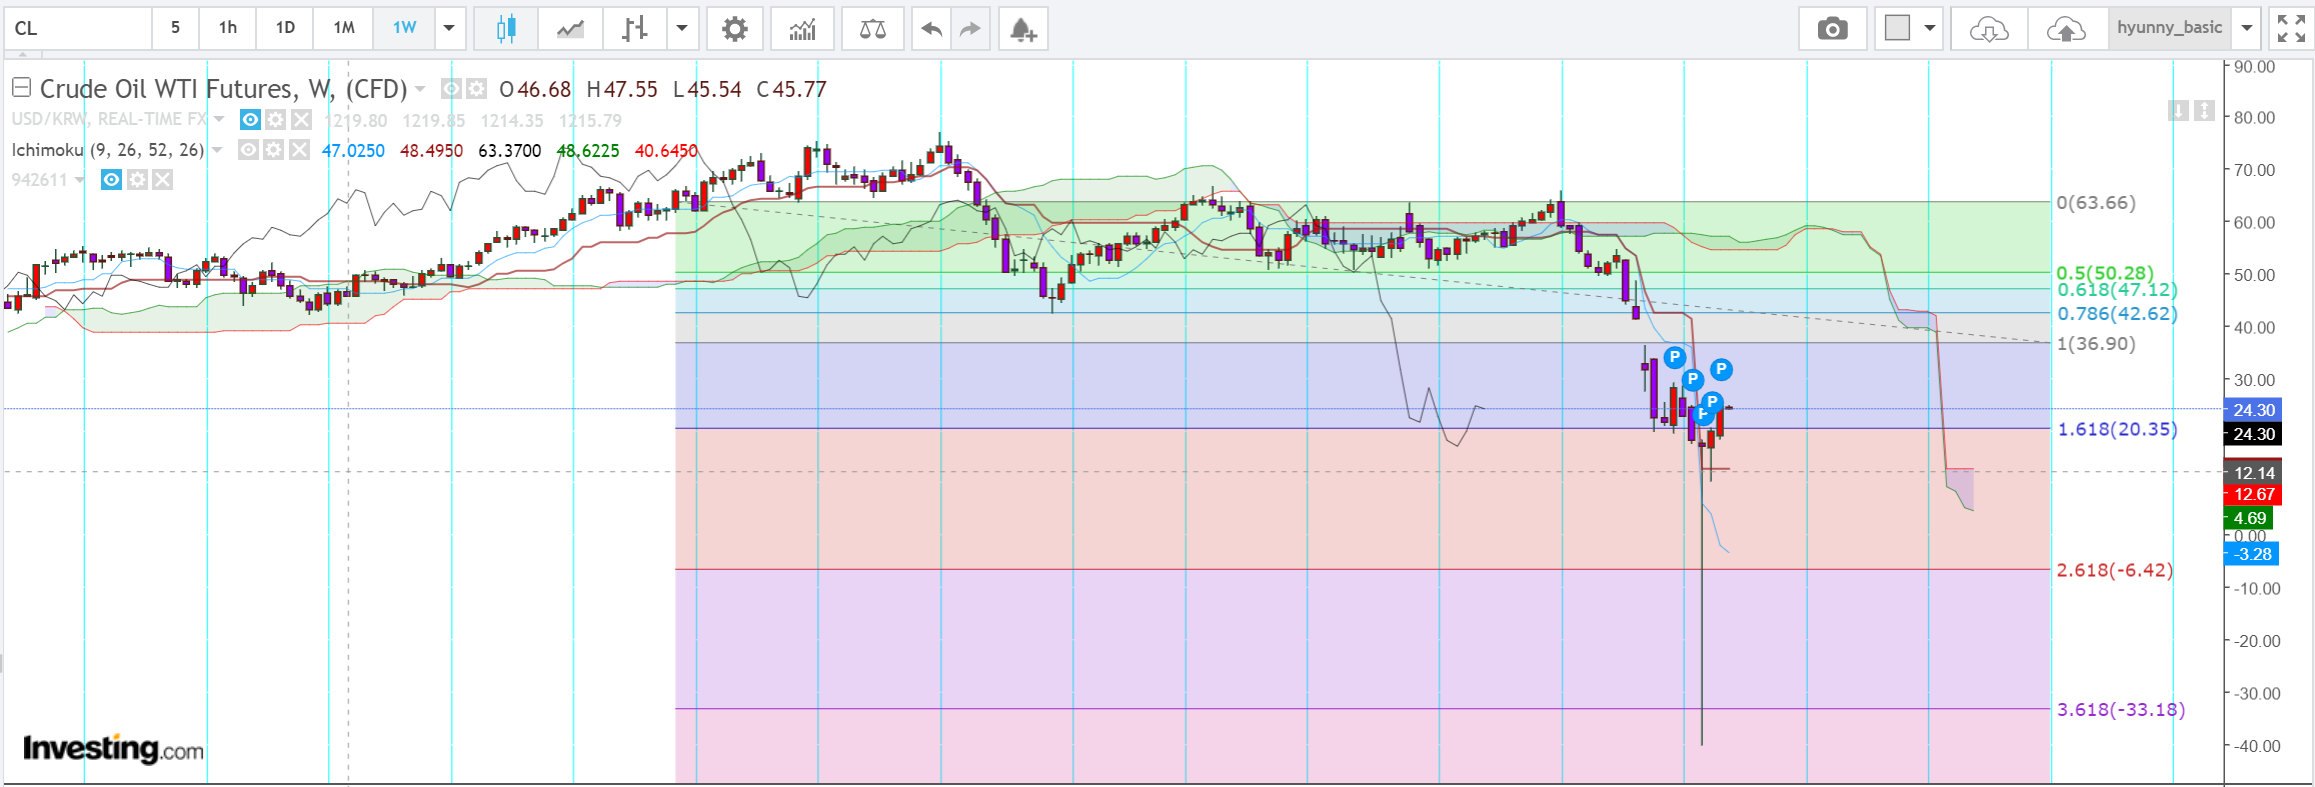Click the 1.618(20.35) Fibonacci level label
Image resolution: width=2315 pixels, height=787 pixels.
2117,429
